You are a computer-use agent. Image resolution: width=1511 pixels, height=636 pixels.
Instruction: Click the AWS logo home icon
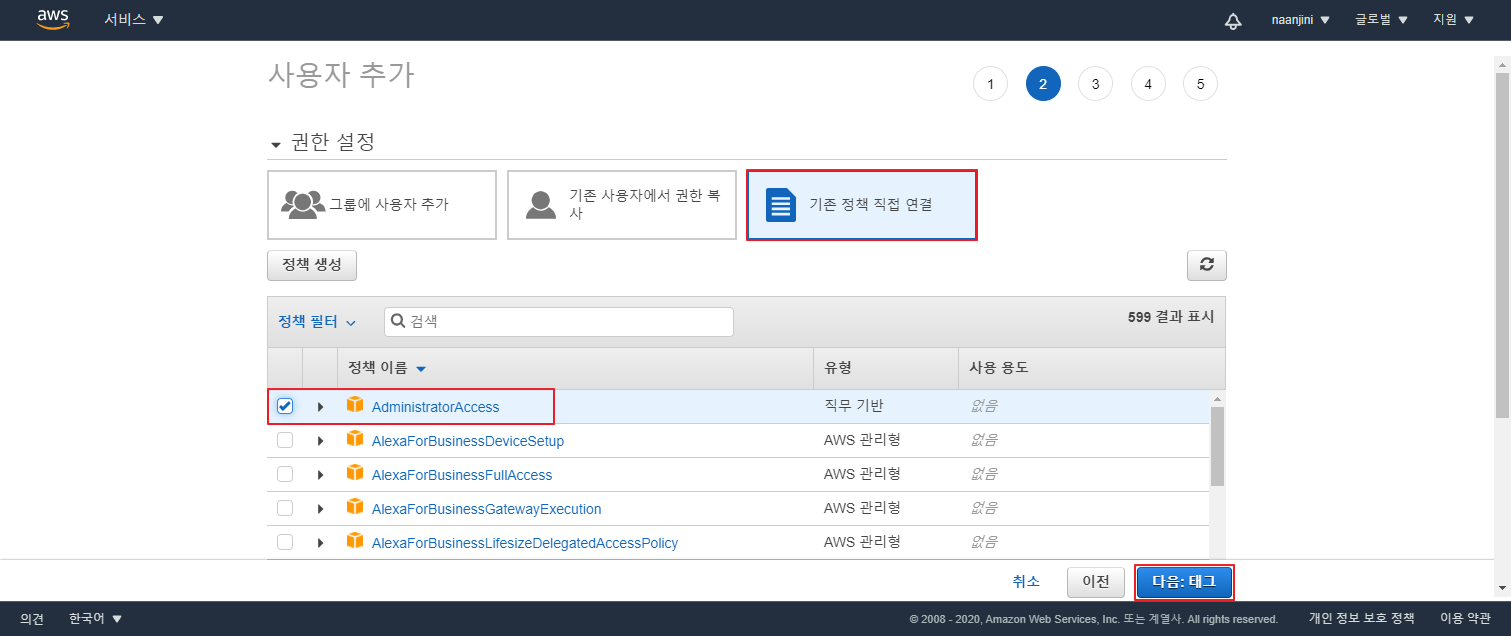click(53, 20)
